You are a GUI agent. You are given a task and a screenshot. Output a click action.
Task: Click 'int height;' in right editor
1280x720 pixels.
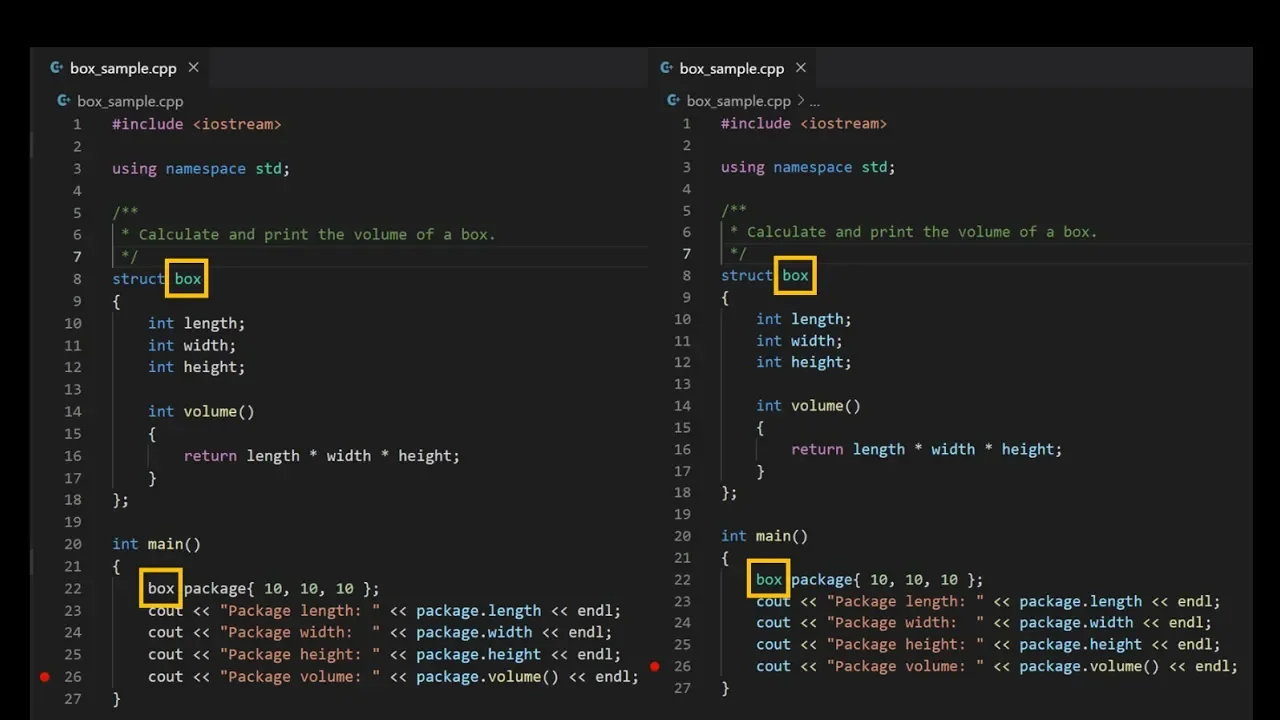click(x=804, y=362)
